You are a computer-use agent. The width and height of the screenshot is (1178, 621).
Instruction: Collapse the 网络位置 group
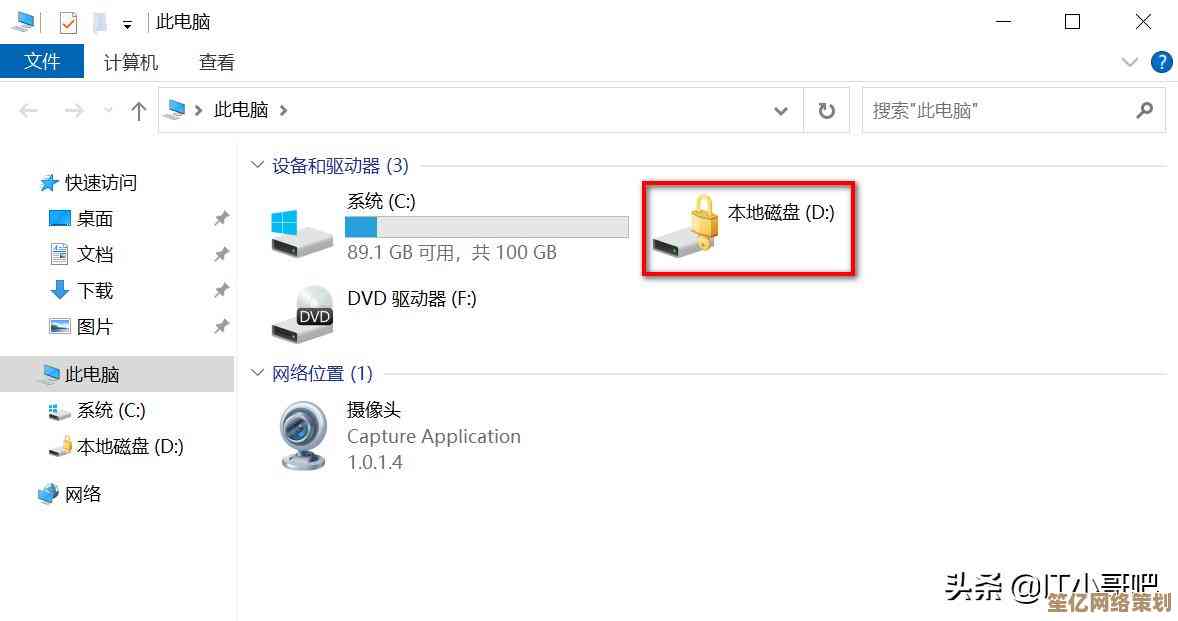click(x=258, y=372)
